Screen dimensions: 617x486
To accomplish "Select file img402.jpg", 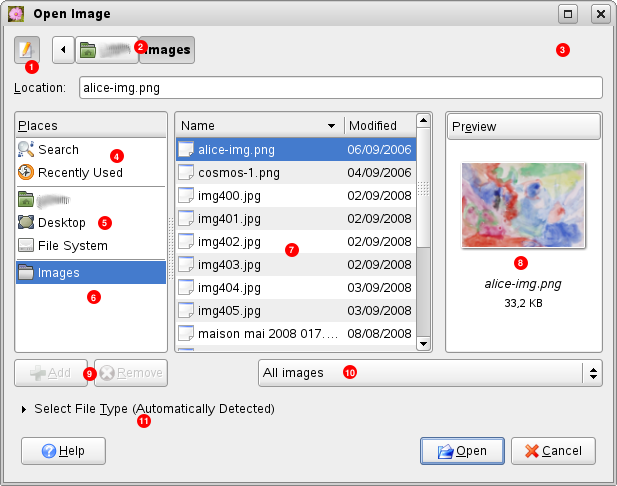I will tap(296, 242).
